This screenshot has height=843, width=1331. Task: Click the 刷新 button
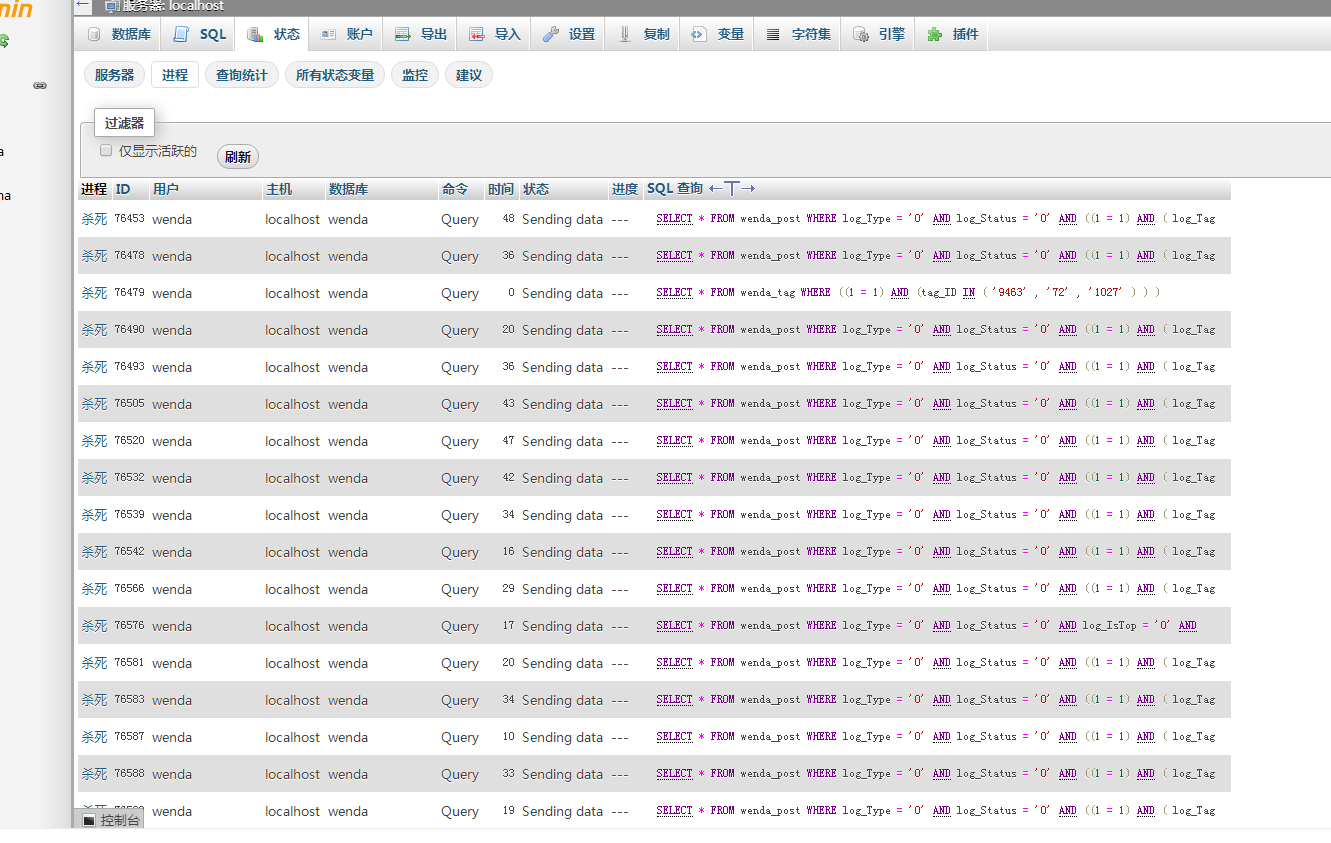point(238,157)
